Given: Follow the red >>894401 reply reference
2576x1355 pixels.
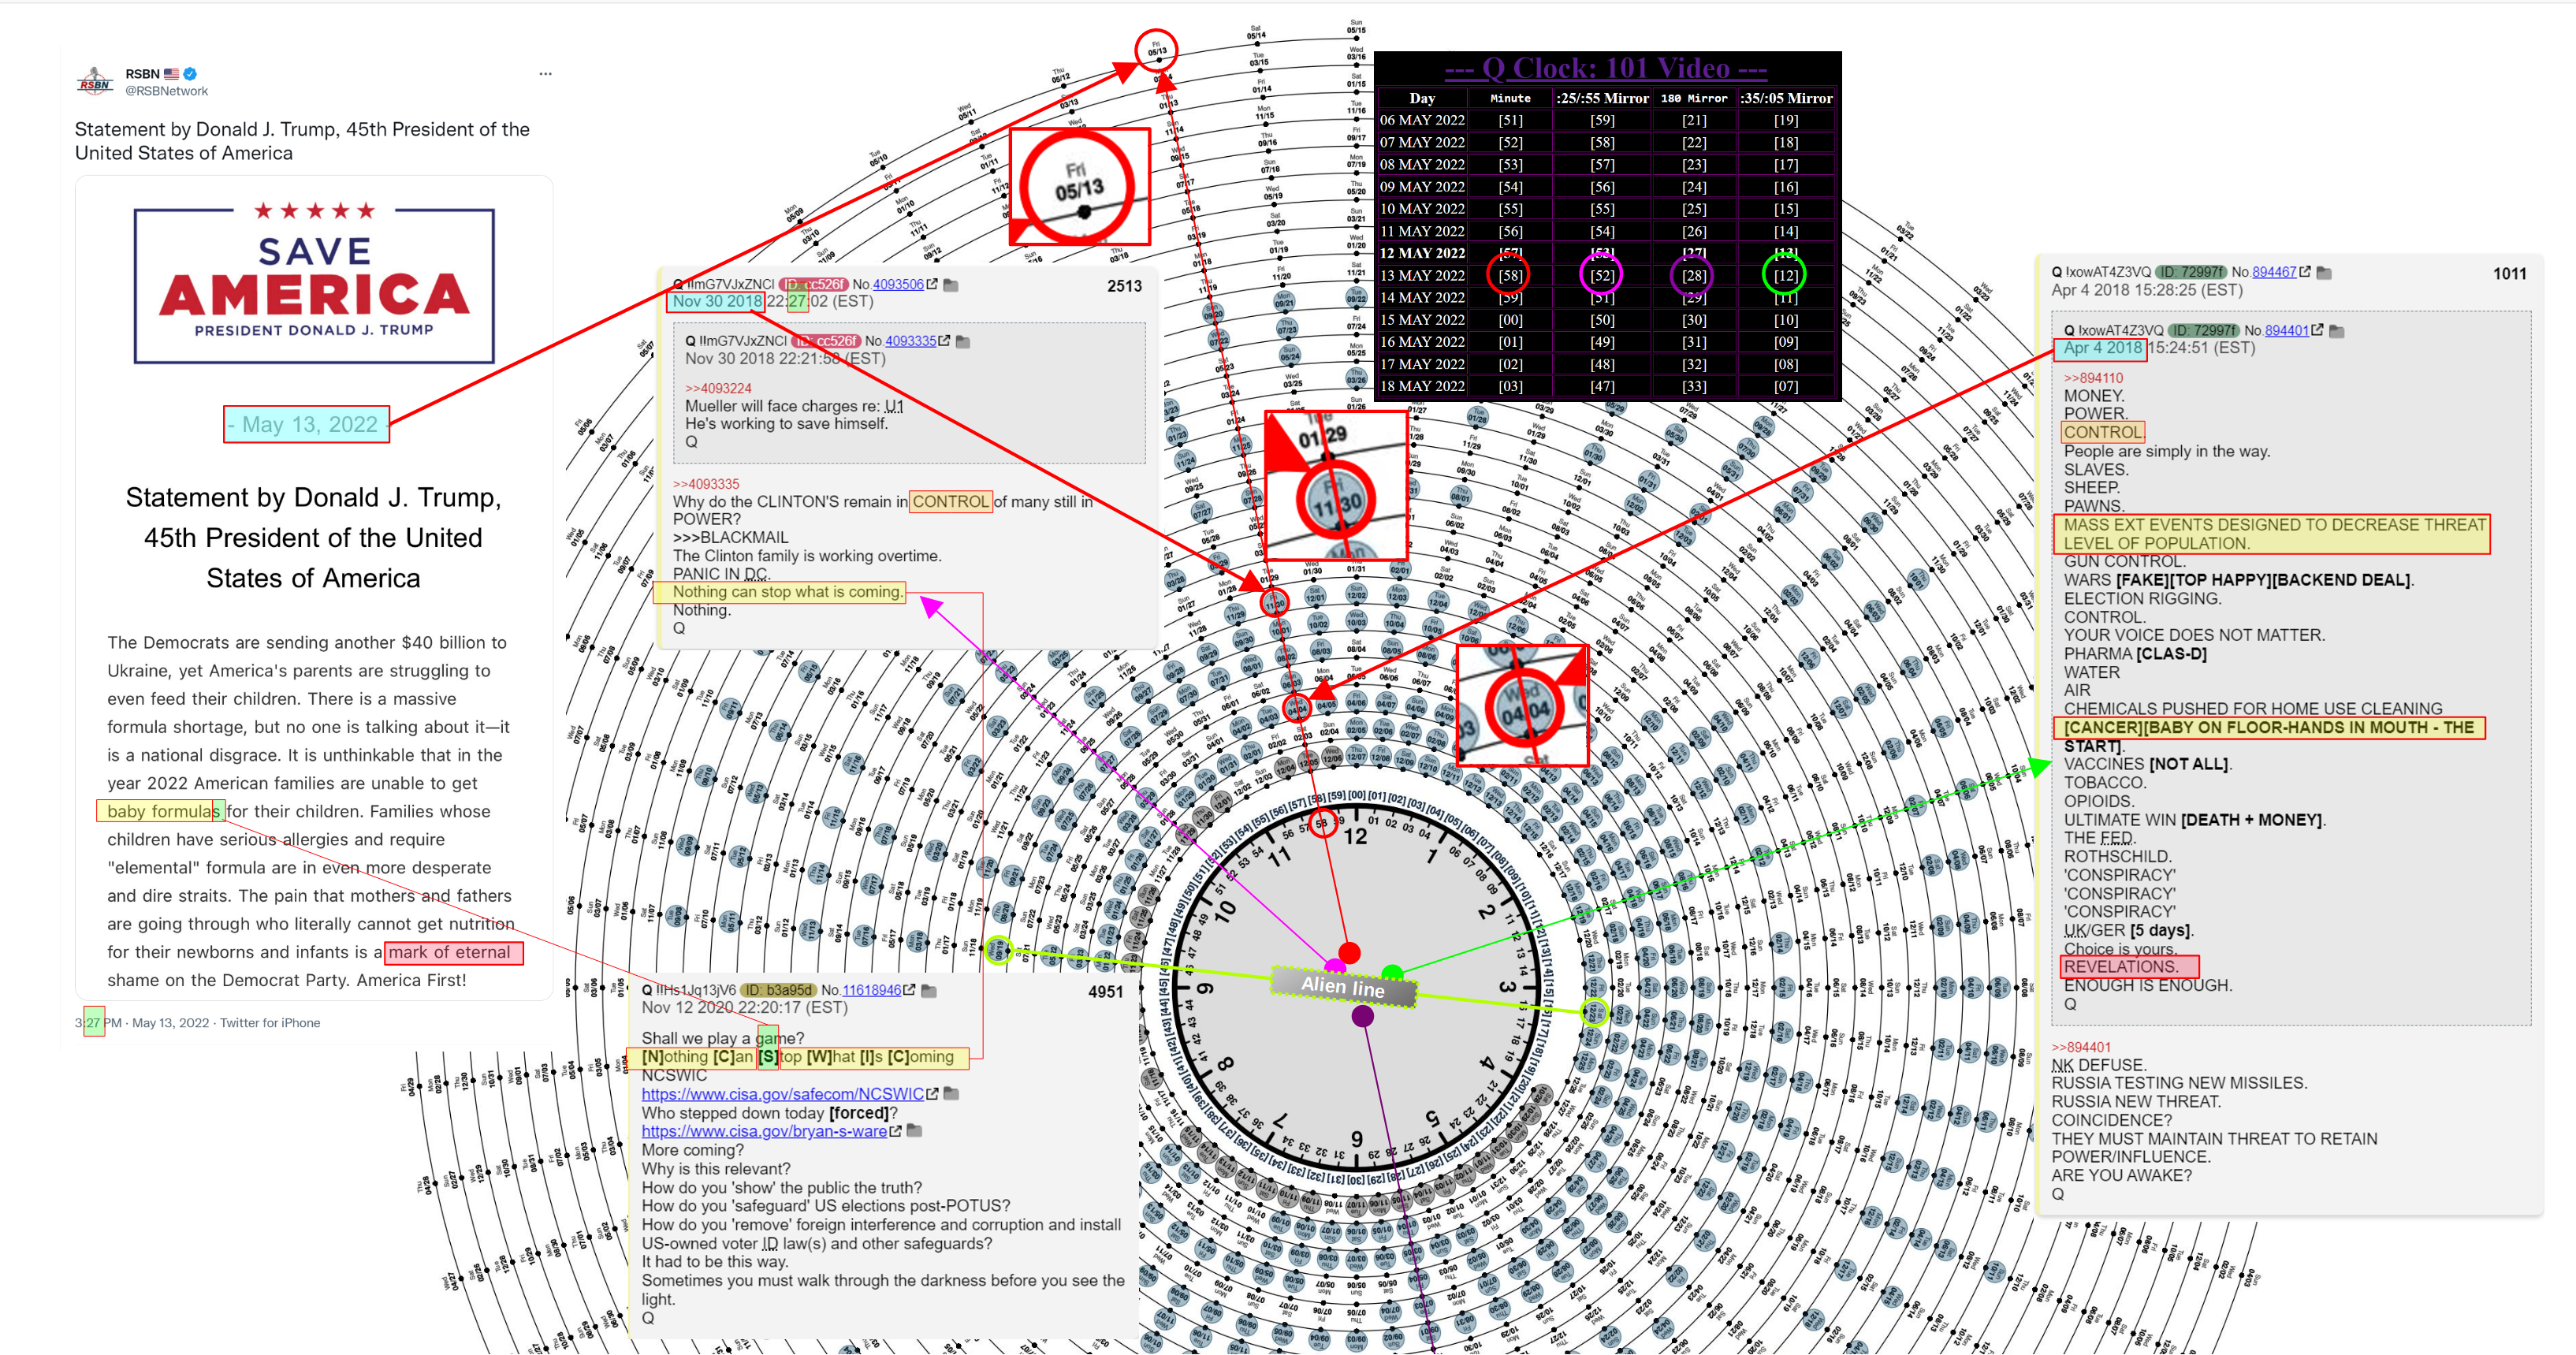Looking at the screenshot, I should (x=2081, y=1047).
